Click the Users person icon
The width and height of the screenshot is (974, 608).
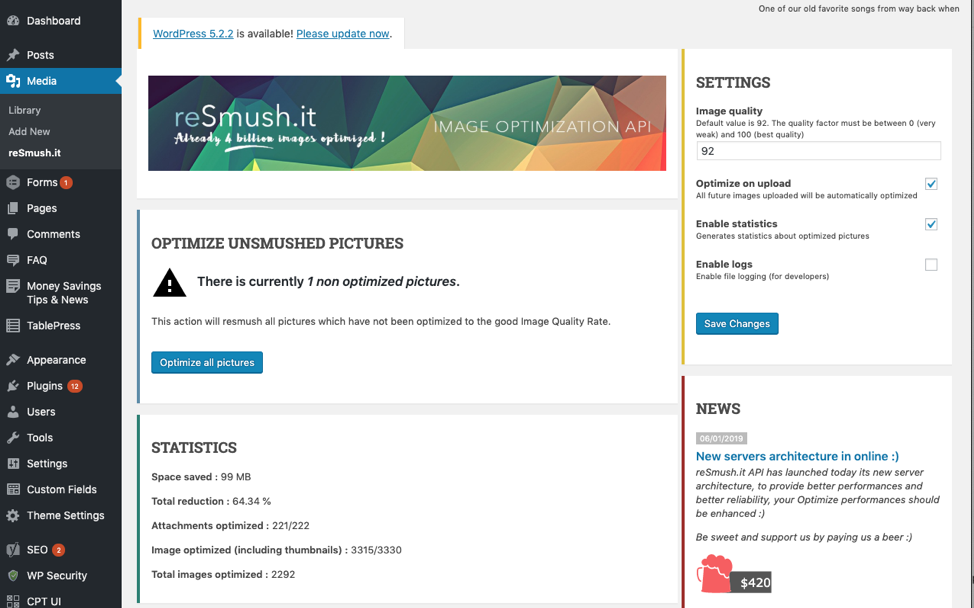tap(13, 412)
